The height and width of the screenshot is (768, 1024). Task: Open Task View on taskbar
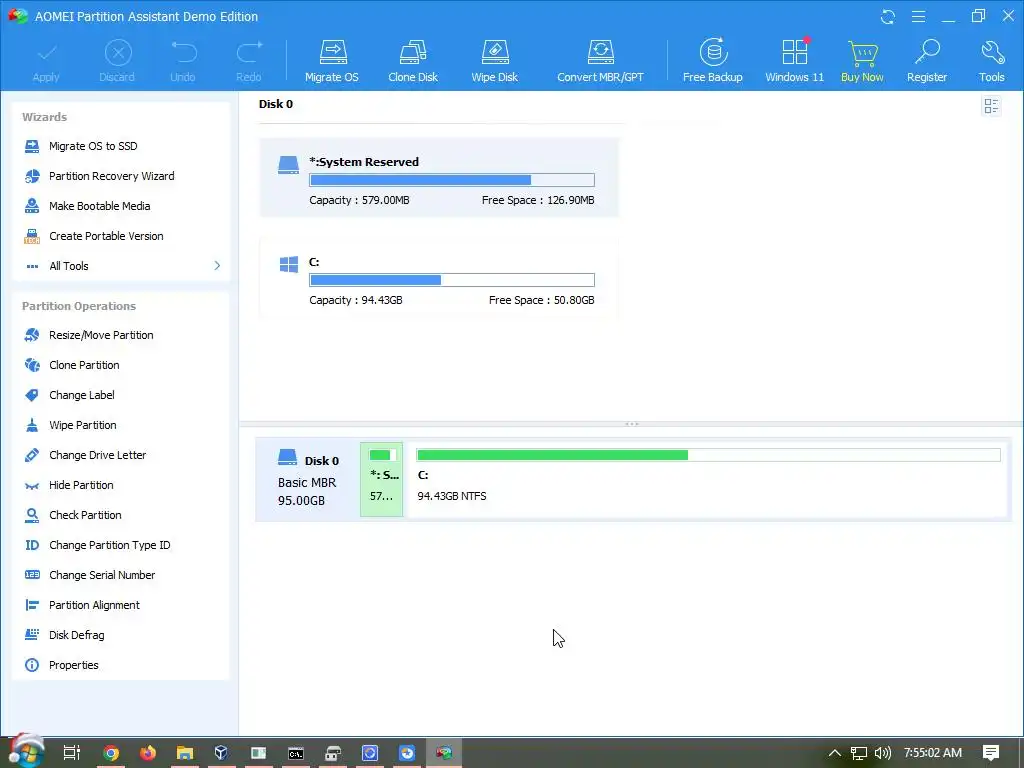72,753
